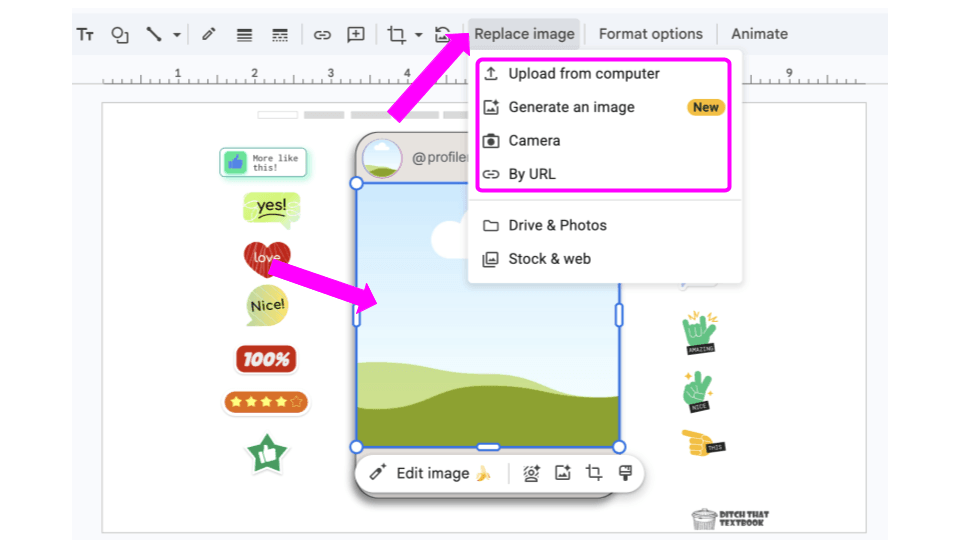Select the 'Nice!' bubble sticker

(x=267, y=306)
